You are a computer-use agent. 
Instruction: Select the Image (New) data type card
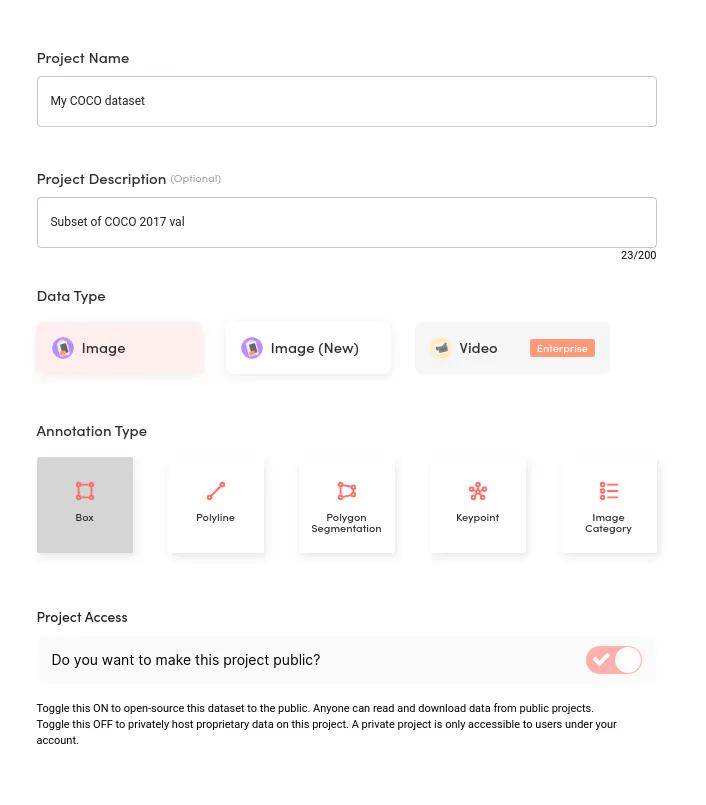click(x=308, y=347)
